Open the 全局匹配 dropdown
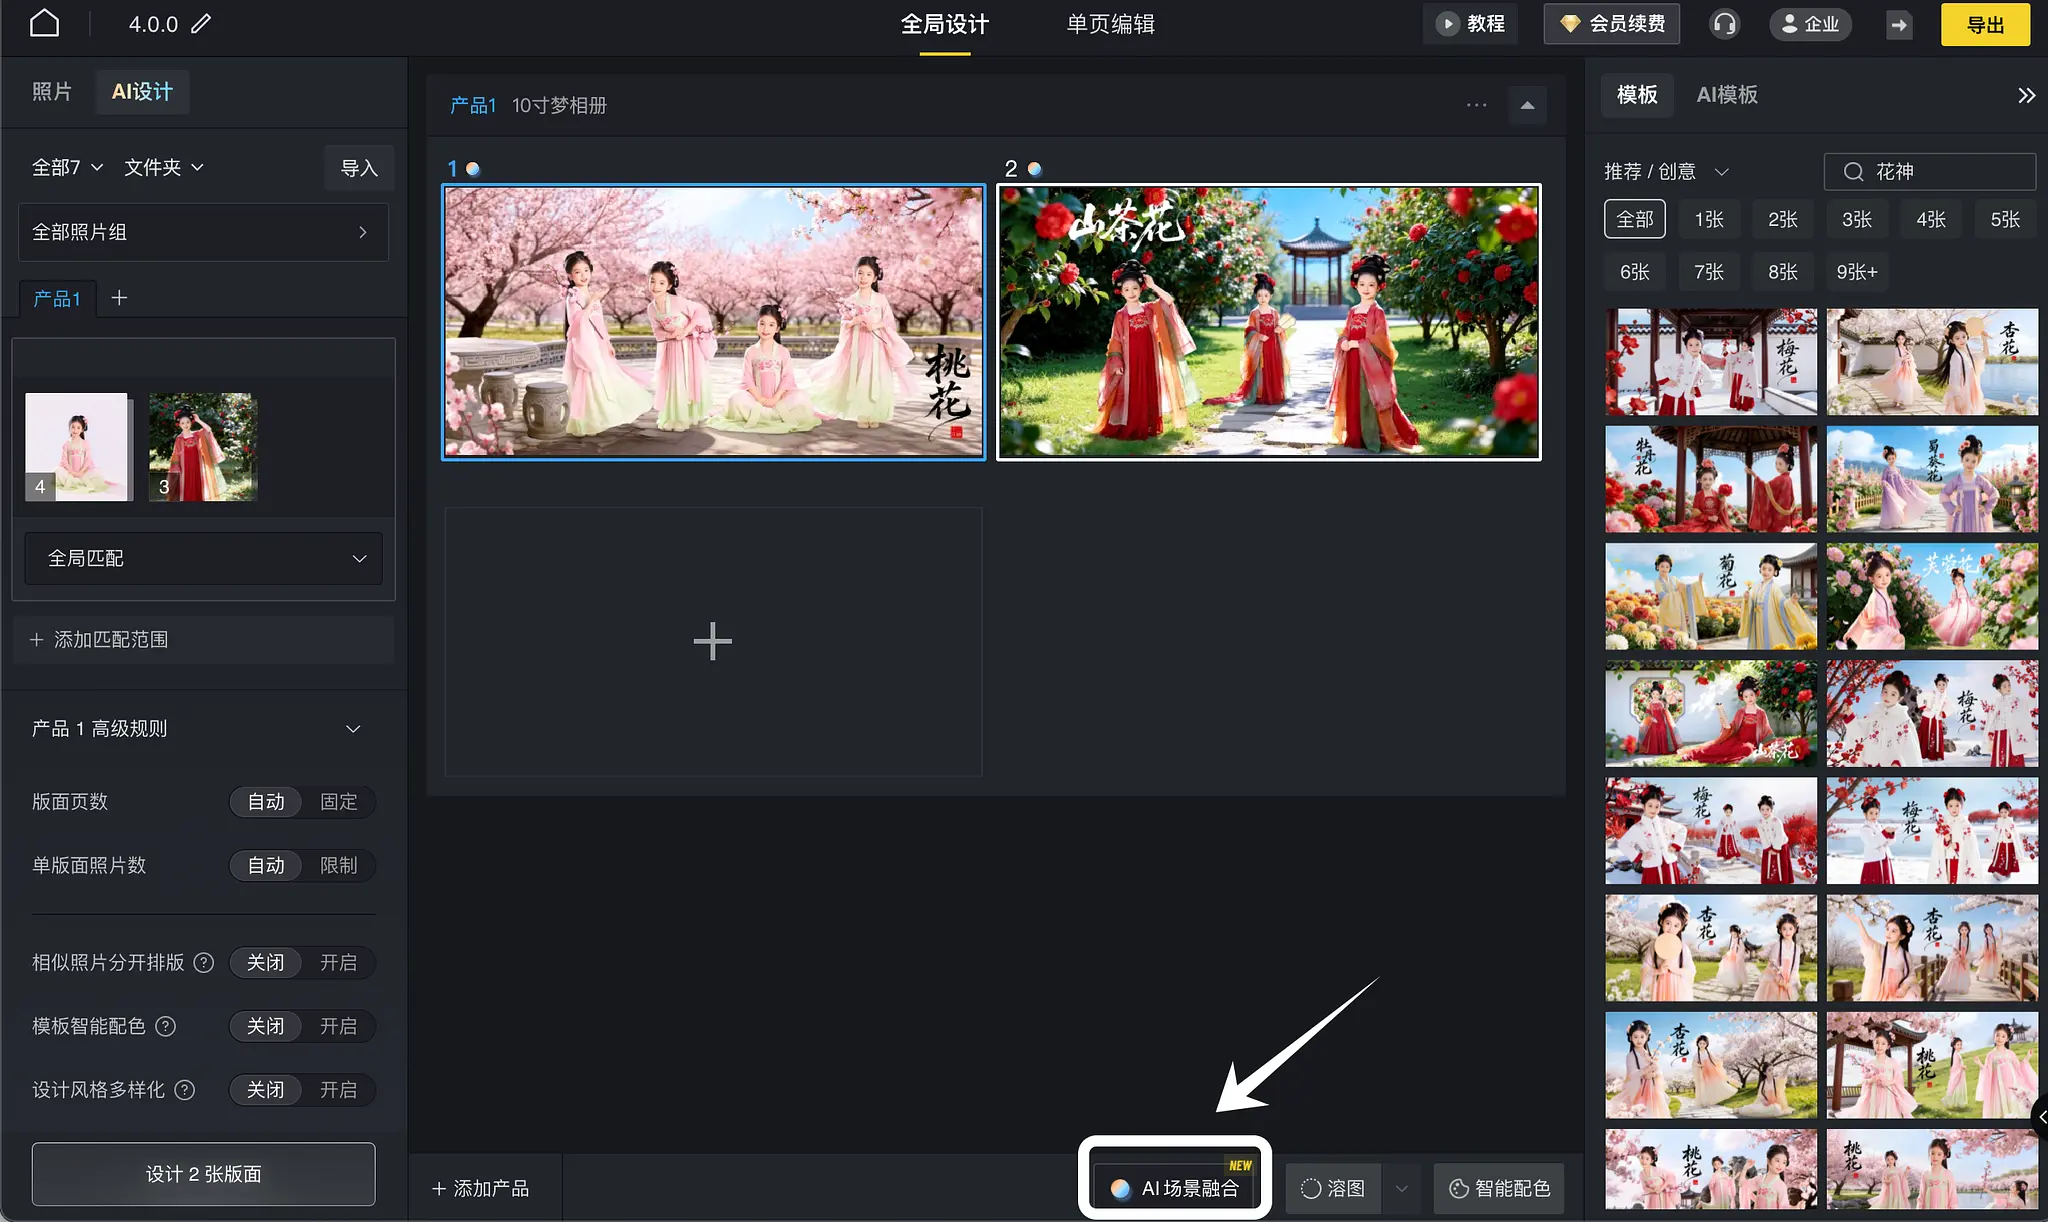 pos(204,558)
